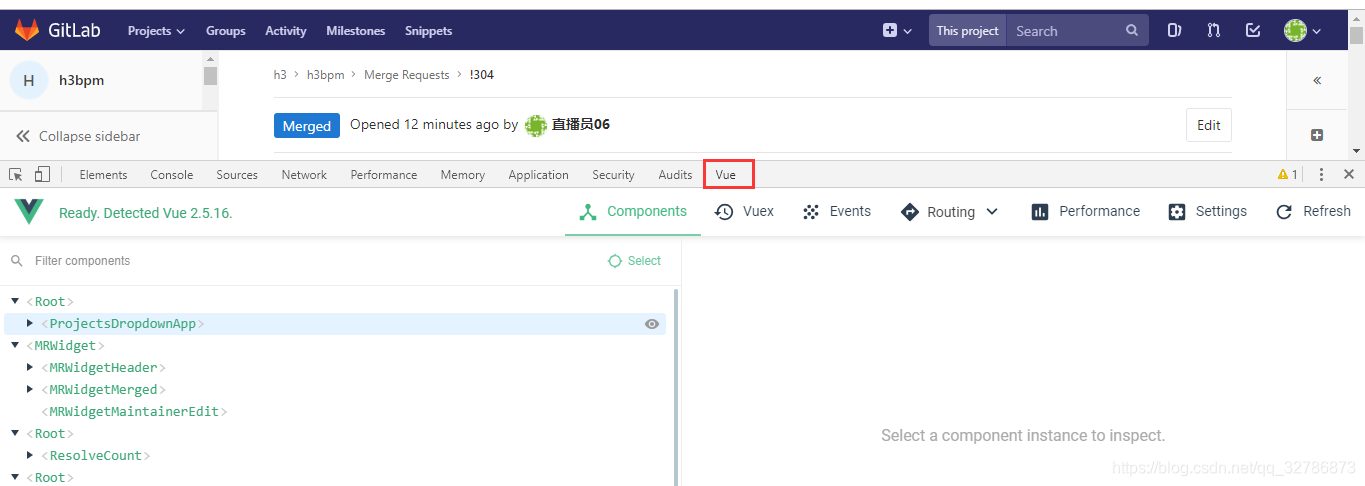Activate the inspect element pointer tool
Viewport: 1365px width, 486px height.
[16, 174]
